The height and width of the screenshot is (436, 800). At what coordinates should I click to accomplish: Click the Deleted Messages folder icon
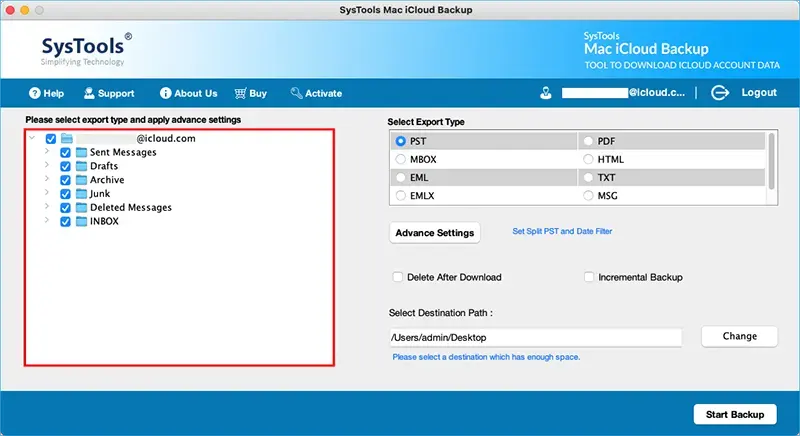tap(82, 208)
